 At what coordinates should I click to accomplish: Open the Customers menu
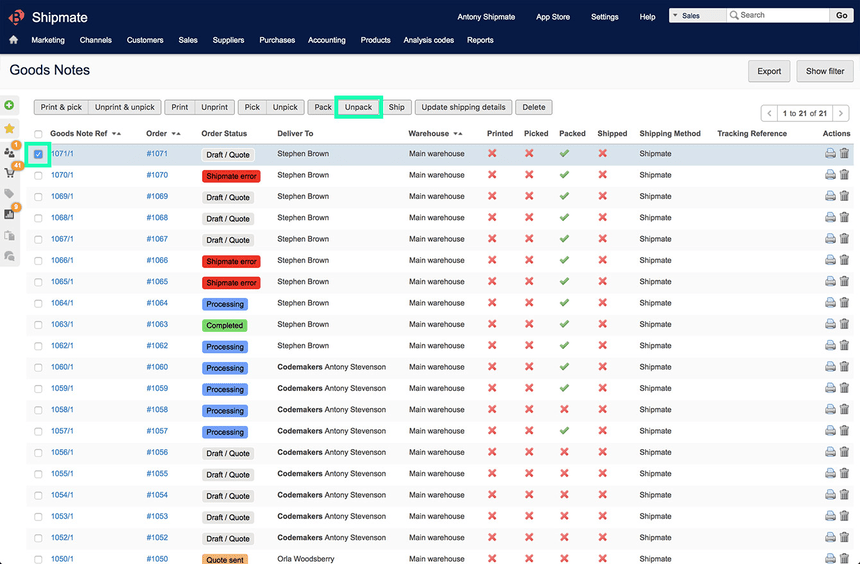(145, 40)
